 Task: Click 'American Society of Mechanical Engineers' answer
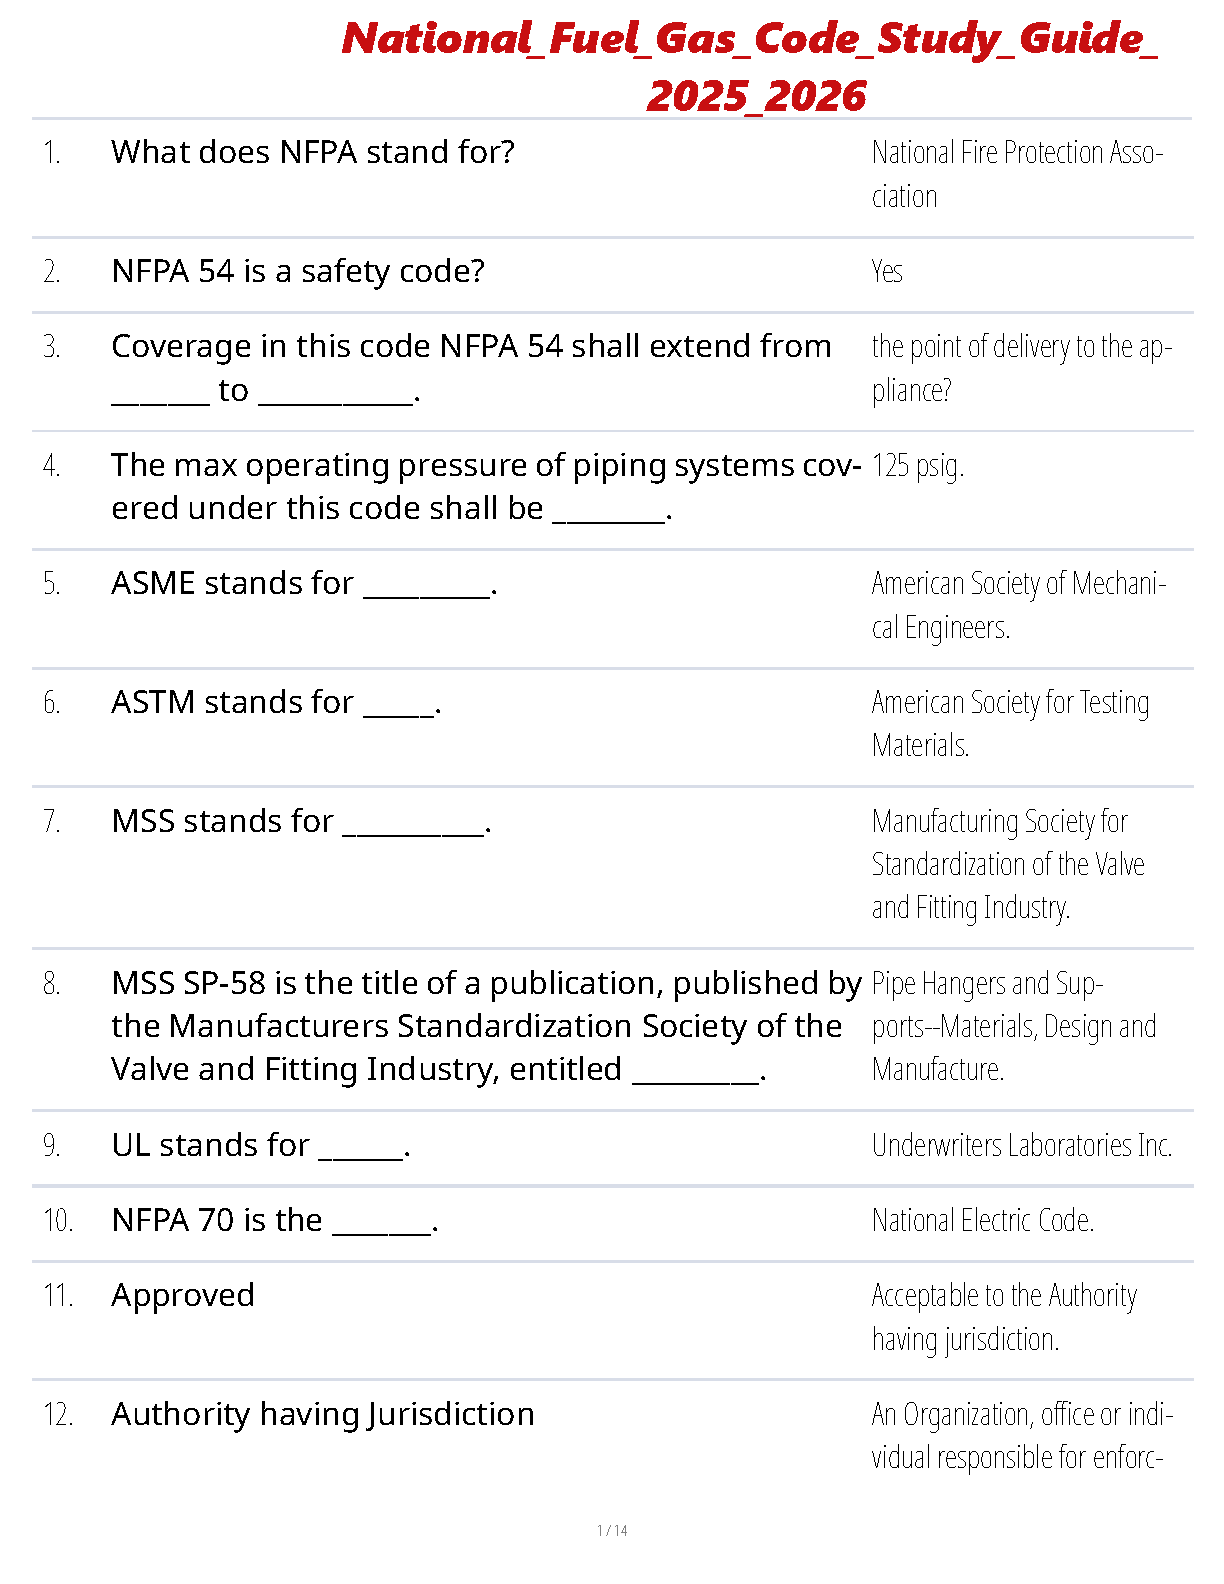1018,605
